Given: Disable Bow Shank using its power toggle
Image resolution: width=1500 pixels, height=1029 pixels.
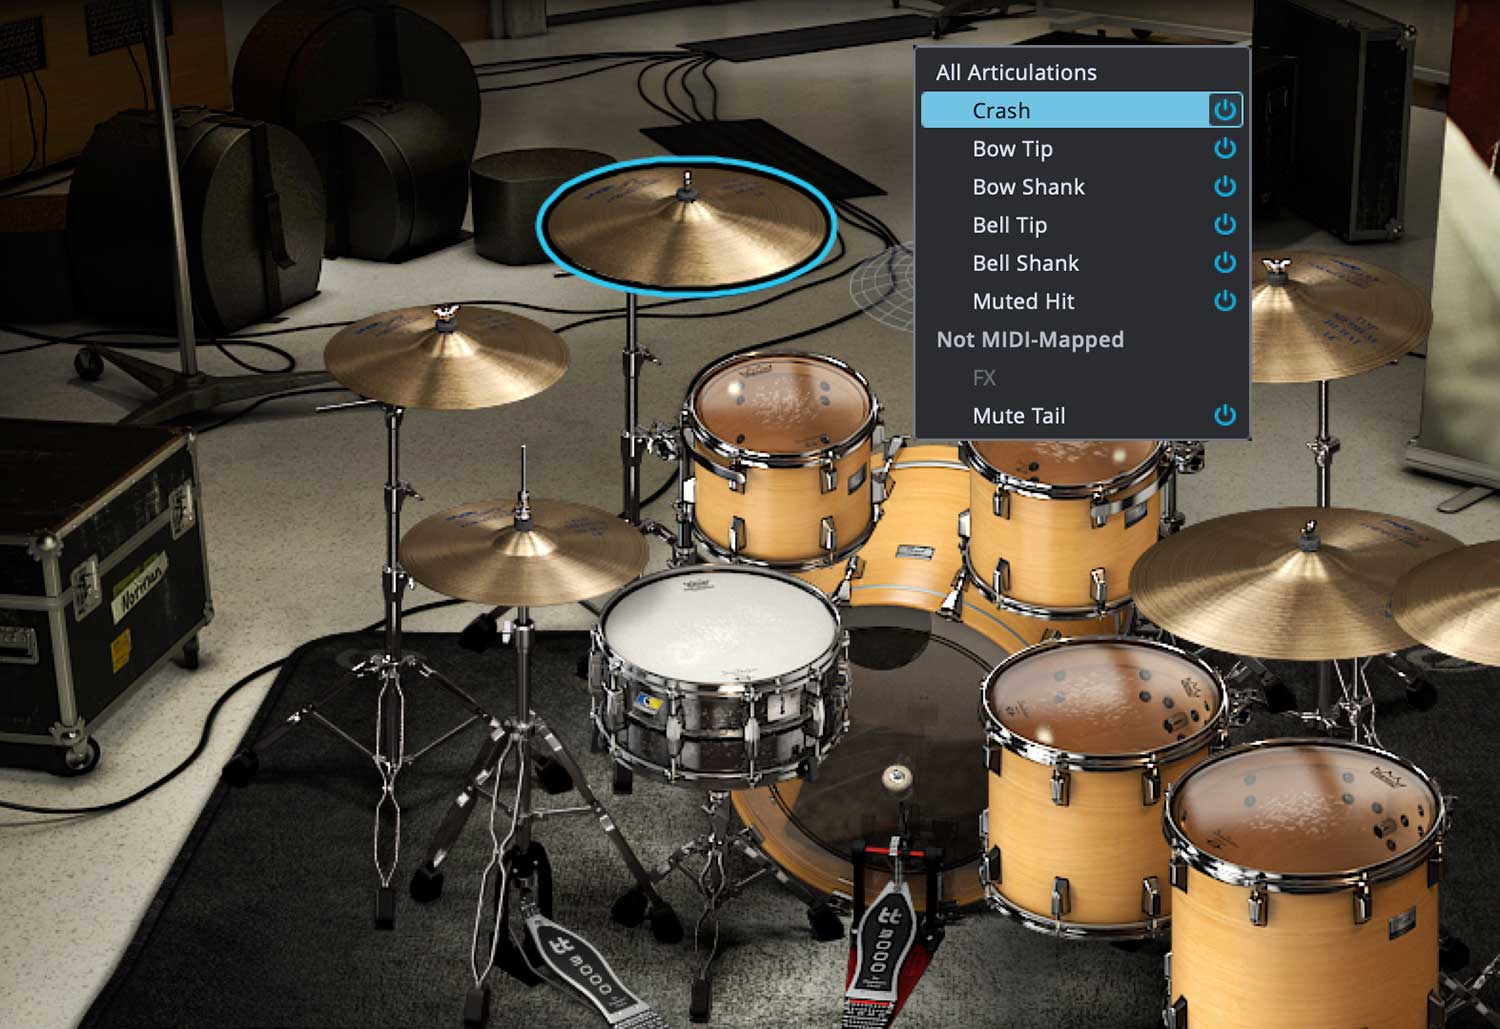Looking at the screenshot, I should 1224,187.
